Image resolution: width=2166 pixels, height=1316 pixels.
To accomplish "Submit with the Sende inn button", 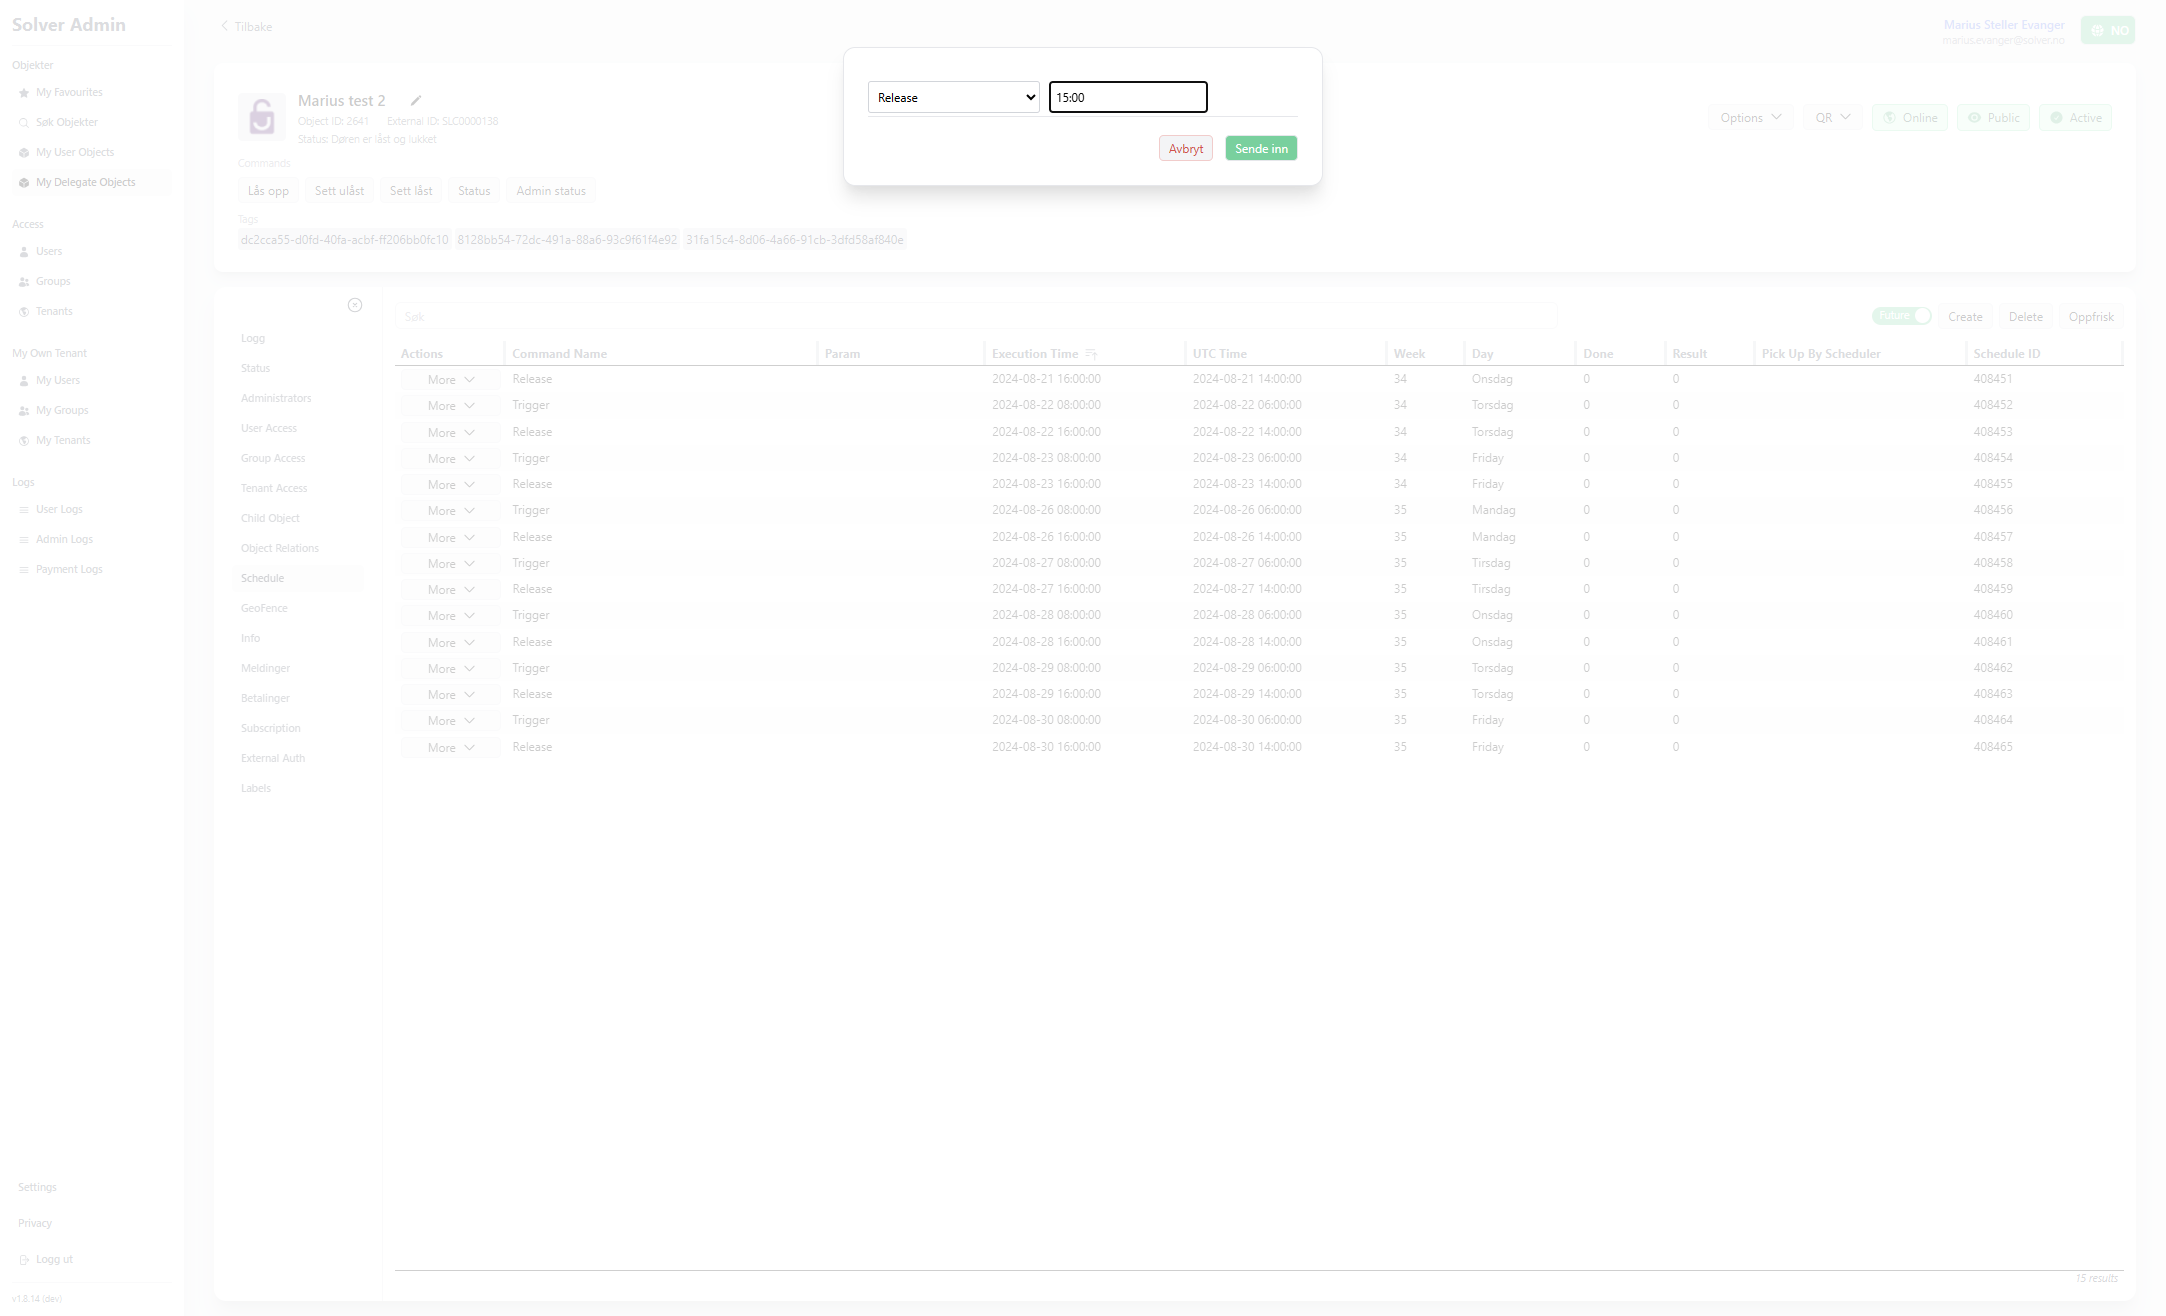I will [1261, 148].
